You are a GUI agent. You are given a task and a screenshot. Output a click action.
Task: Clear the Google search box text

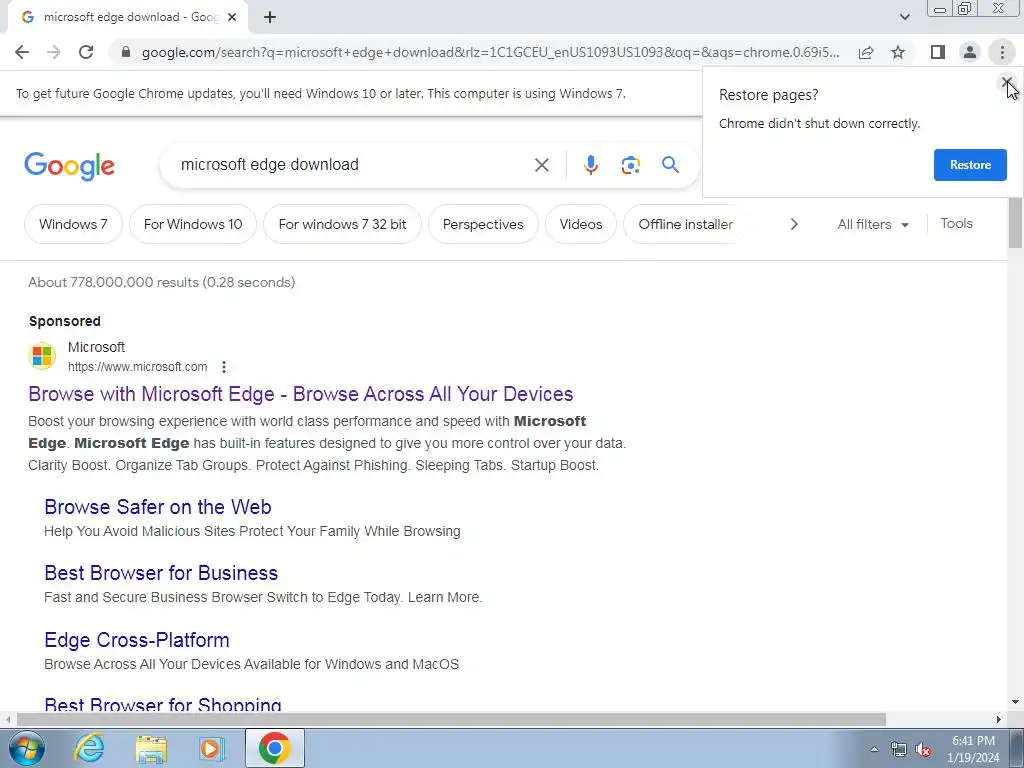541,165
